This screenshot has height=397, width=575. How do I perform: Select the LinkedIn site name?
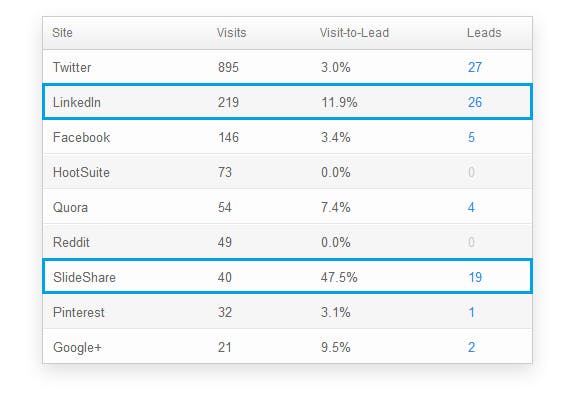(x=77, y=102)
